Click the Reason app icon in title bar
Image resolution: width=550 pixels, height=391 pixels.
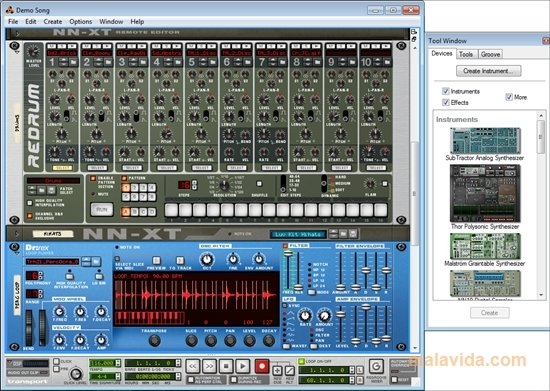tap(9, 10)
